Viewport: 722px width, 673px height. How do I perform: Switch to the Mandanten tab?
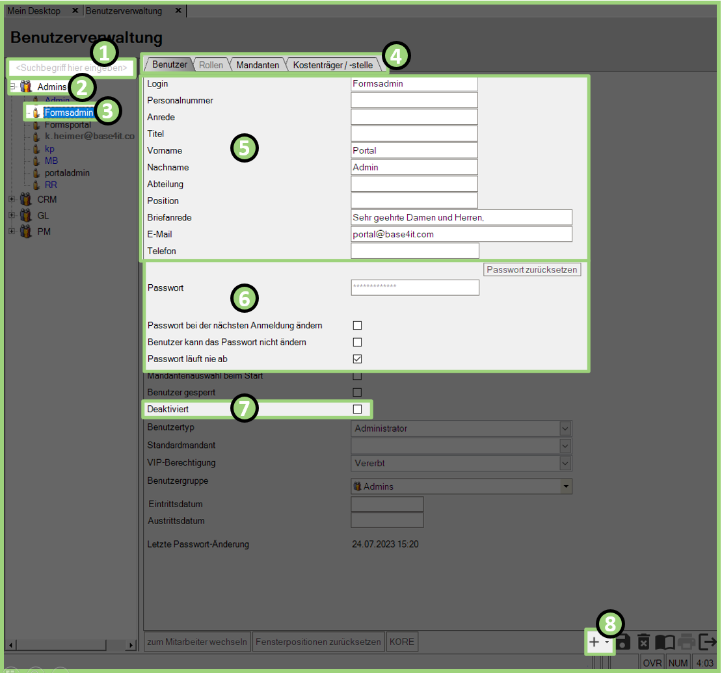click(x=257, y=65)
